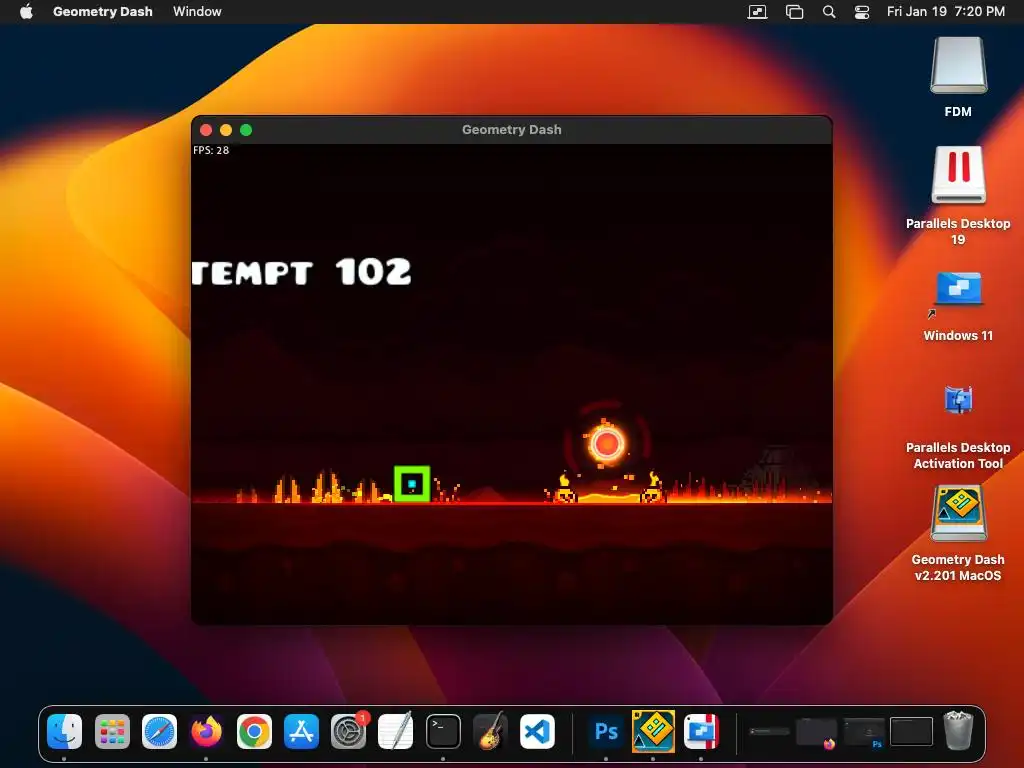
Task: Open the last minimized window thumbnail in the dock
Action: pyautogui.click(x=911, y=731)
